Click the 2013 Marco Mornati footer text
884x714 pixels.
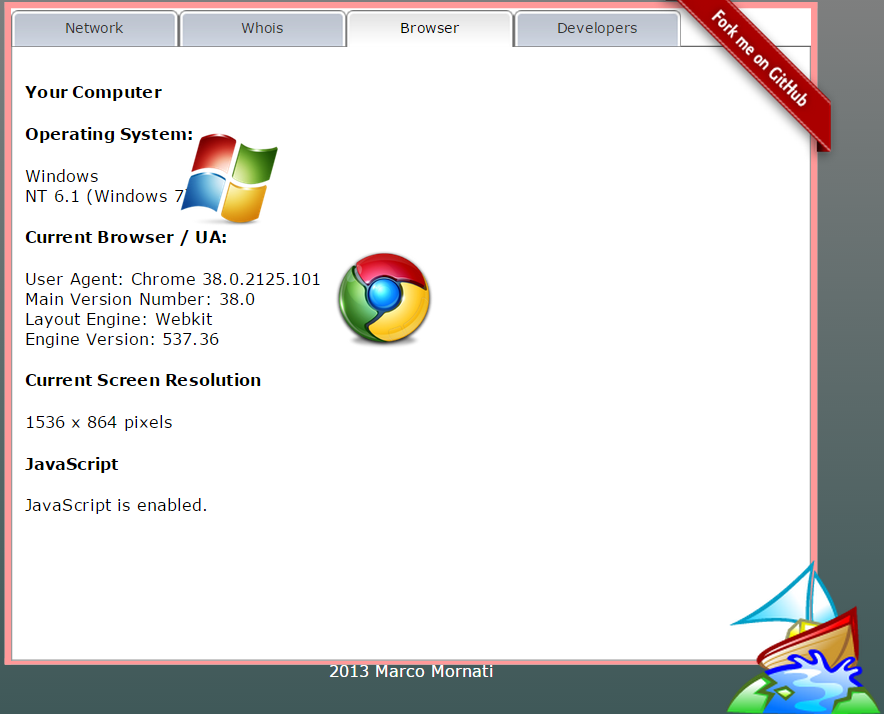click(x=411, y=671)
